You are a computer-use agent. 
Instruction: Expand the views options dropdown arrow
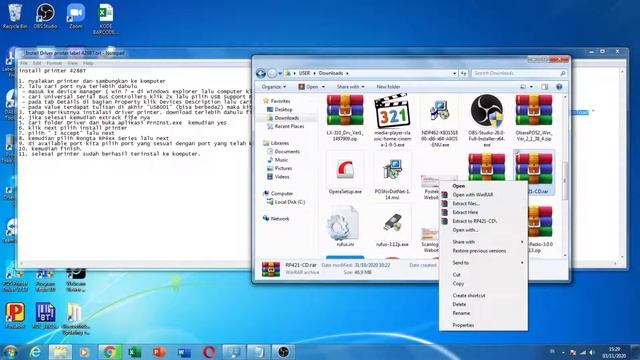pos(531,87)
